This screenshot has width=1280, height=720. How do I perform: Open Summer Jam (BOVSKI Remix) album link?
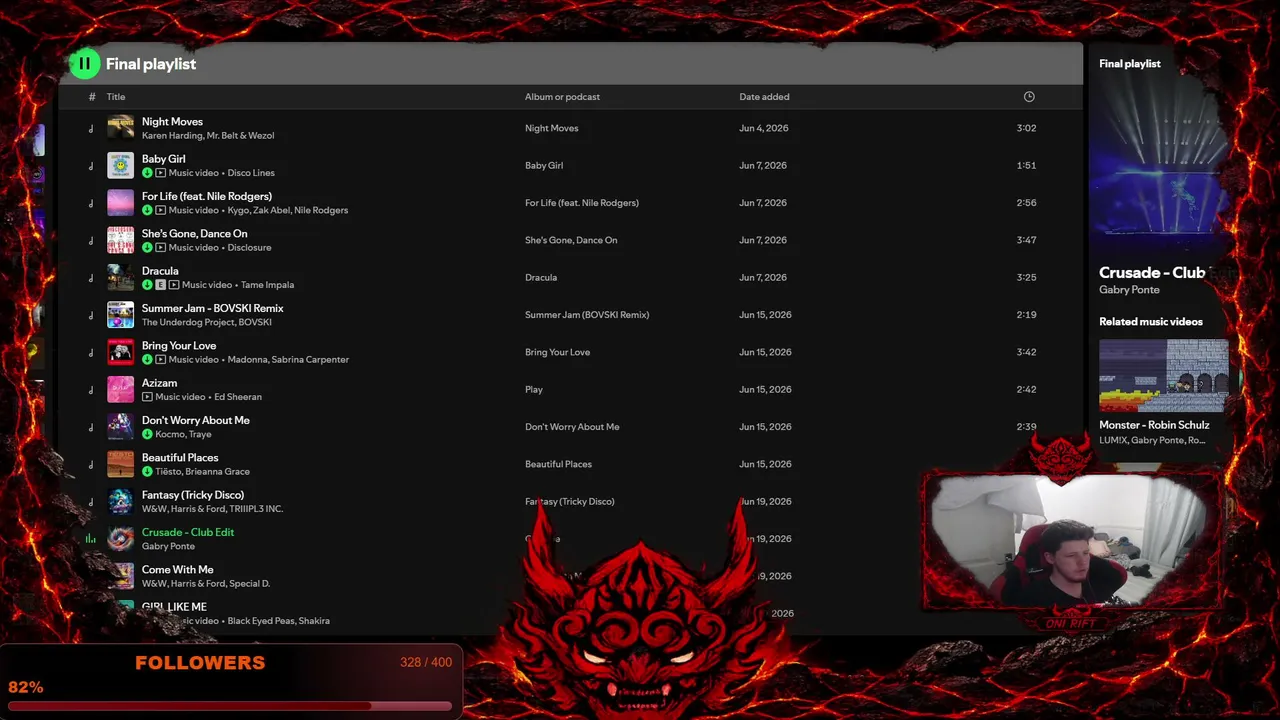pos(587,315)
